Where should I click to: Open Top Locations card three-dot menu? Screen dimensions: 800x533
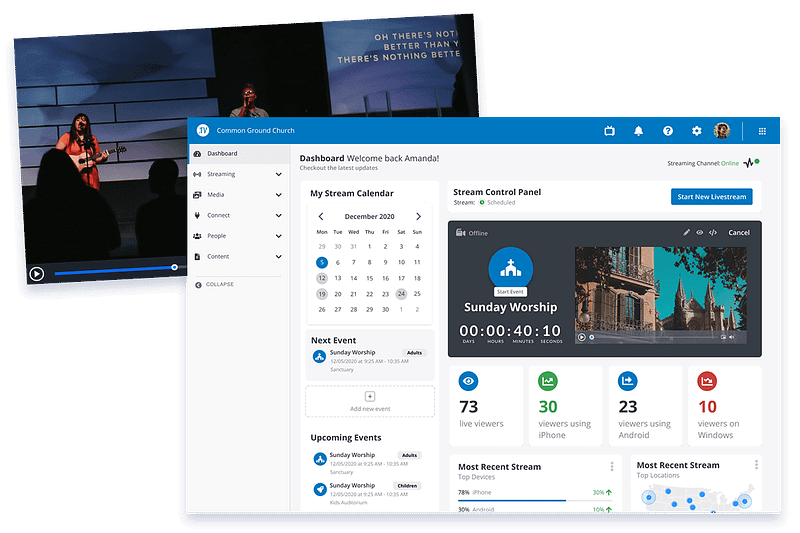pyautogui.click(x=756, y=465)
